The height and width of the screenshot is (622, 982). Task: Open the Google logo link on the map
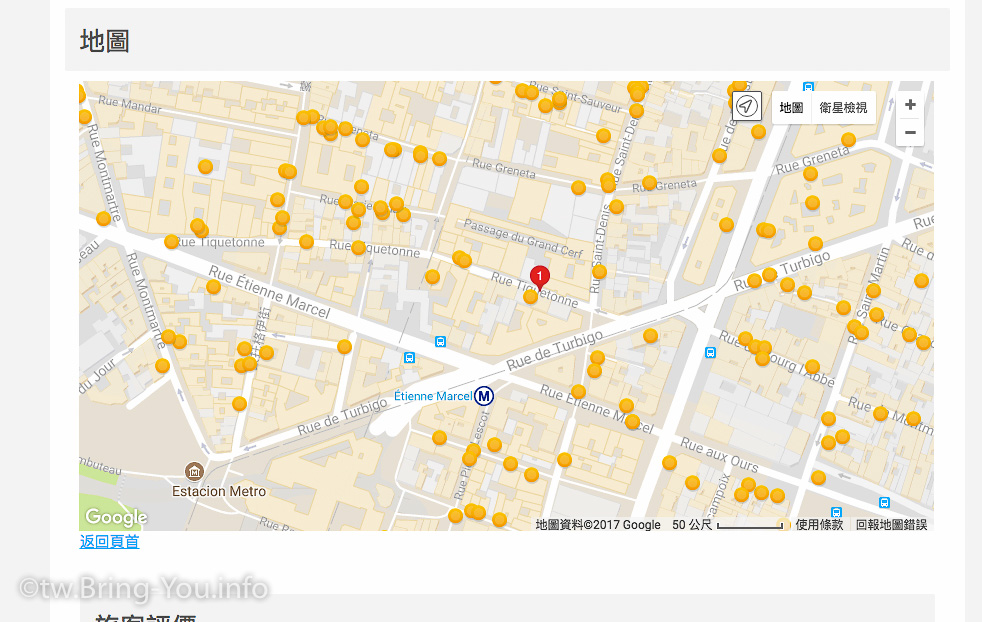point(116,517)
